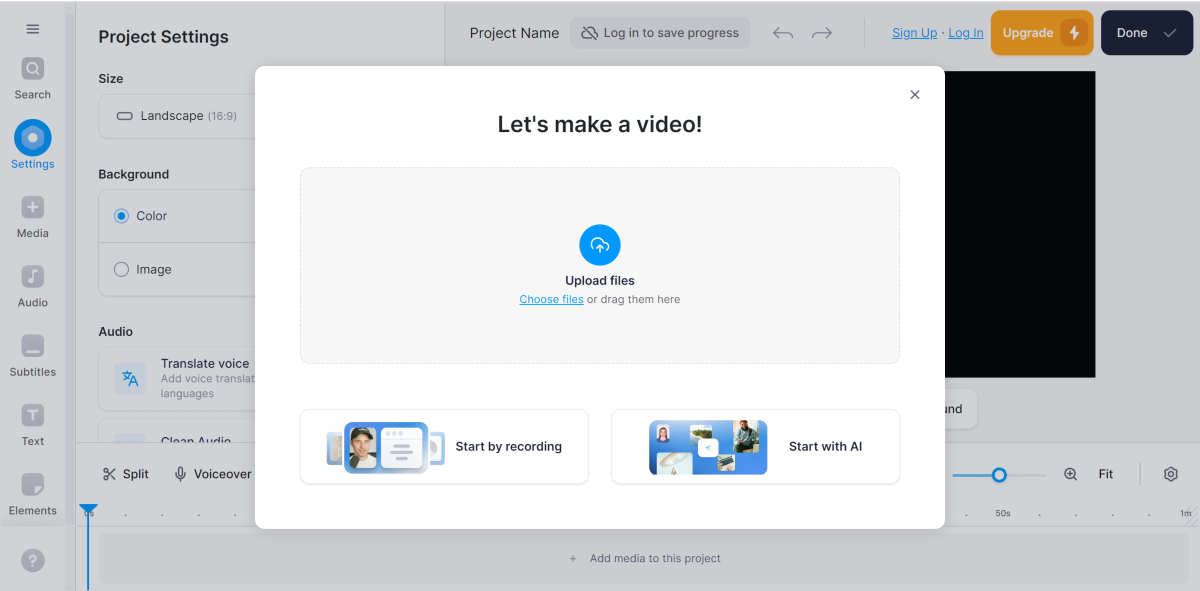This screenshot has width=1200, height=591.
Task: Click the Fit zoom button
Action: pyautogui.click(x=1106, y=474)
